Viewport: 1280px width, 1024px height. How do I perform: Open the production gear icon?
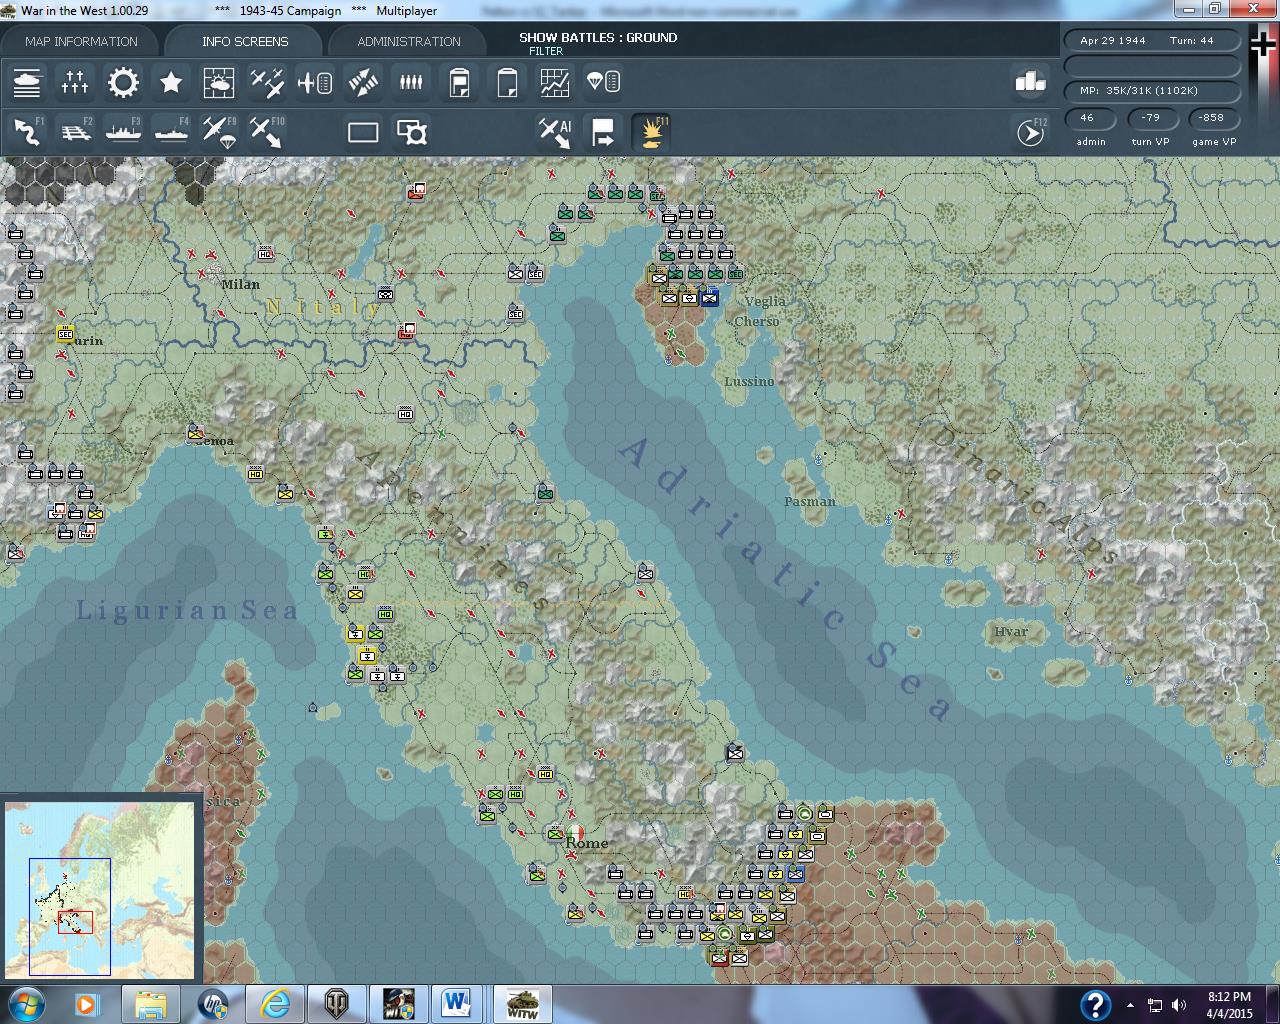click(x=123, y=83)
